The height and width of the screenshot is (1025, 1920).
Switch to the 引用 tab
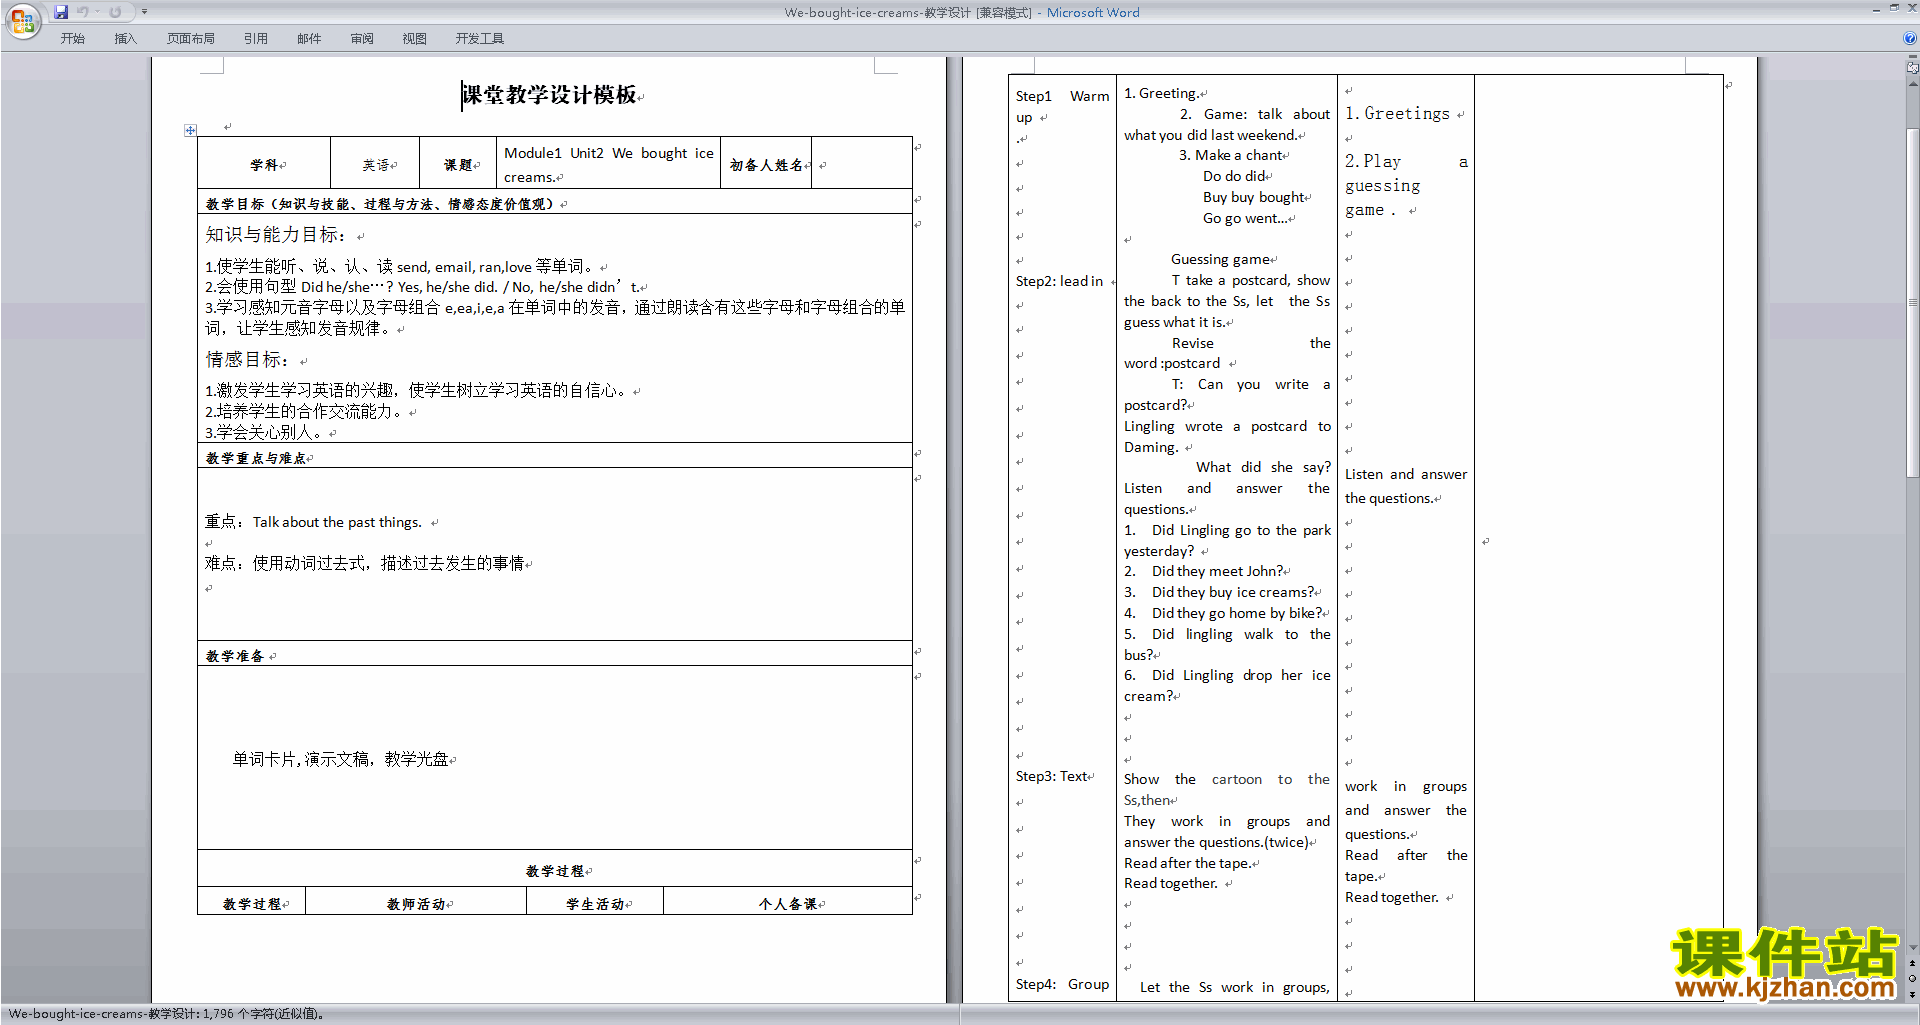tap(256, 39)
